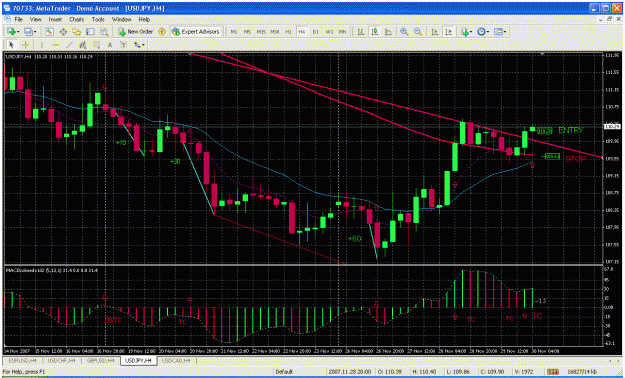Screen dimensions: 625x378
Task: Switch to the USDCAD,H4 chart tab
Action: (177, 360)
